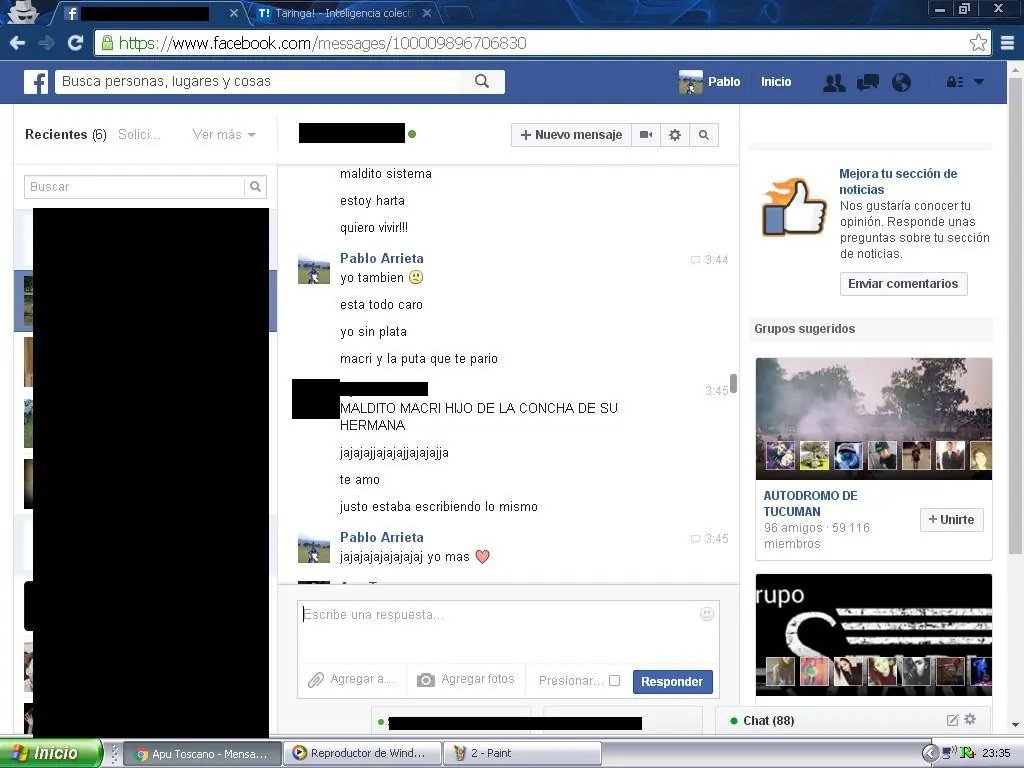Click Pablo Arrieta avatar beside 3:44 message

pyautogui.click(x=313, y=268)
